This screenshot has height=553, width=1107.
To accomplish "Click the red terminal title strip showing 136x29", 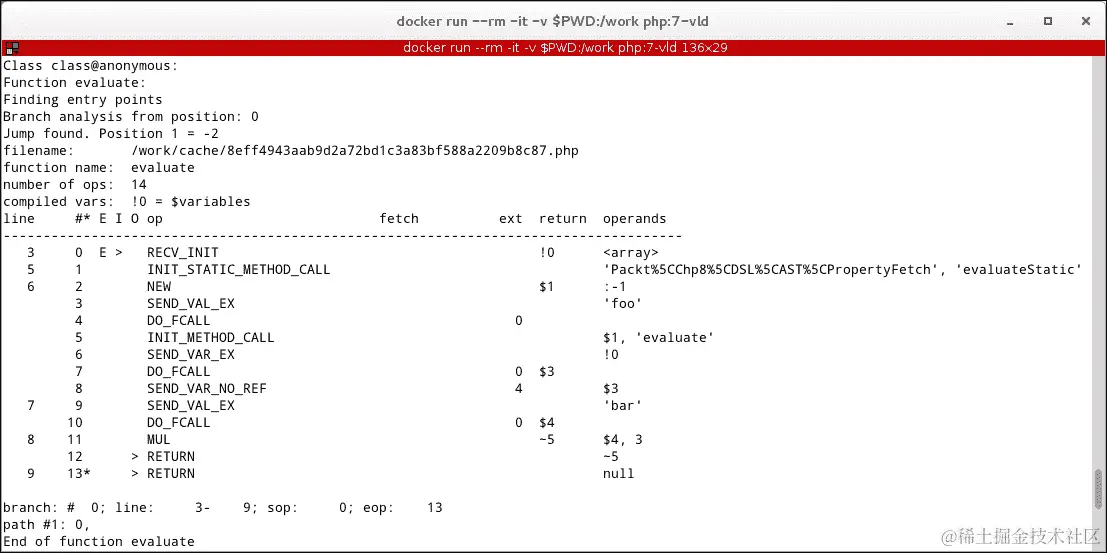I will coord(554,48).
